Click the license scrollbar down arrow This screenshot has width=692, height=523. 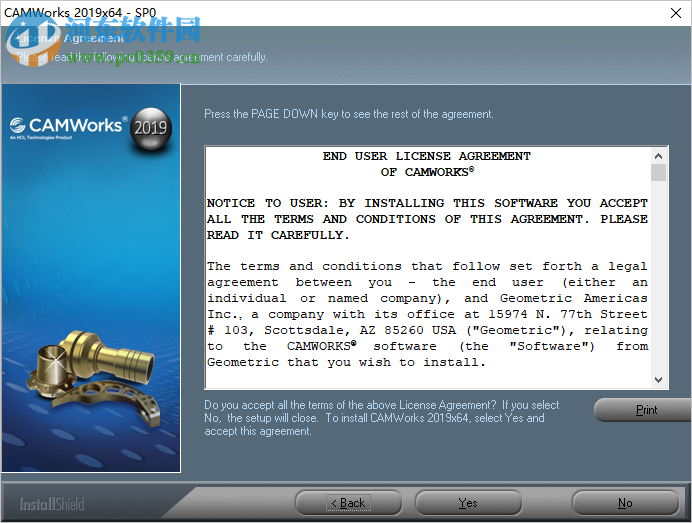coord(658,380)
